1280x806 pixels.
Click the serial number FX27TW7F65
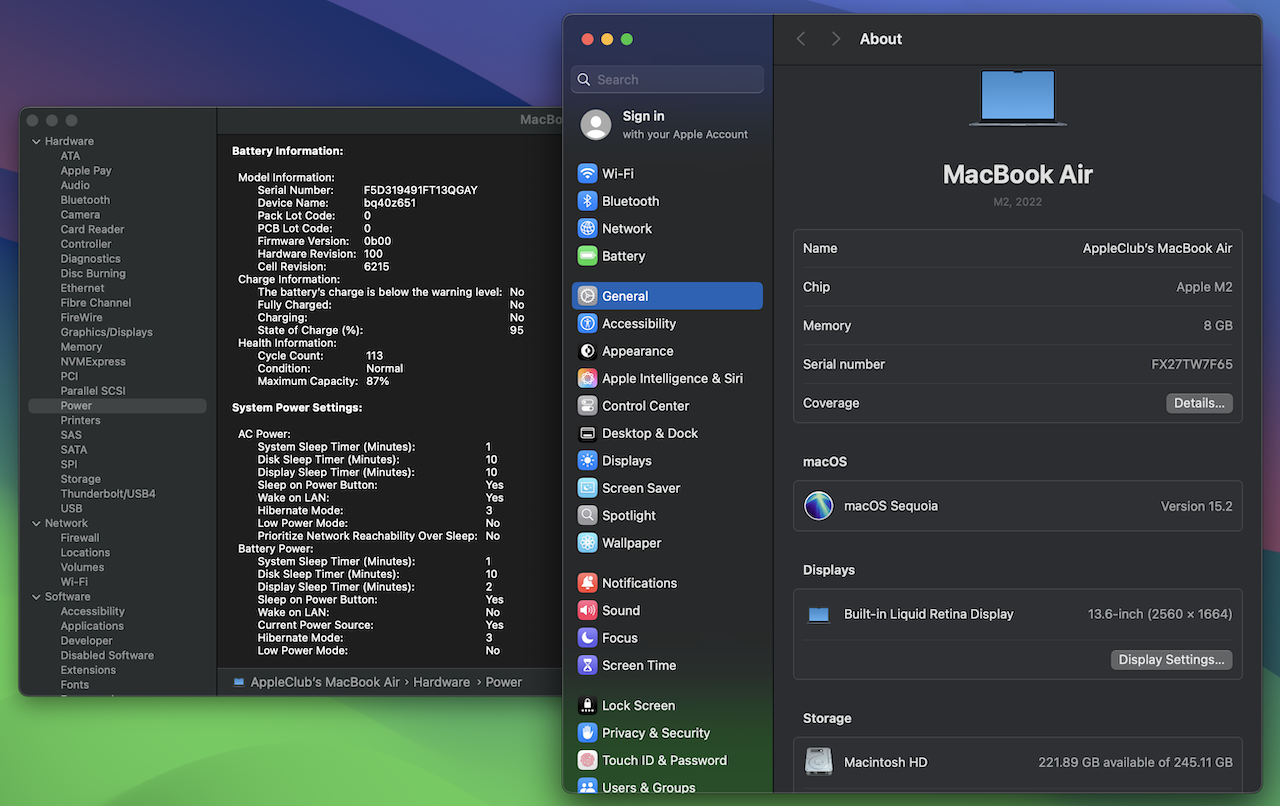[x=1192, y=364]
